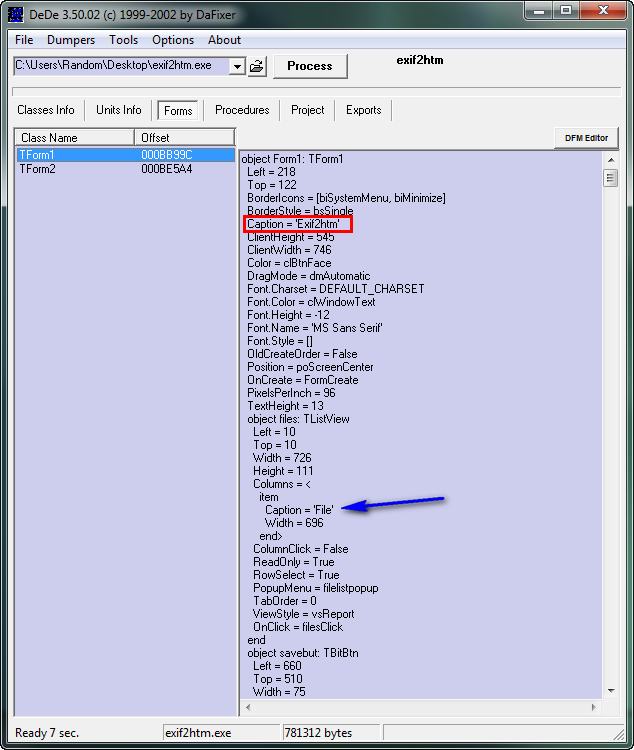Click the line "Width = 696"
Screen dimensions: 634x750
(x=294, y=523)
